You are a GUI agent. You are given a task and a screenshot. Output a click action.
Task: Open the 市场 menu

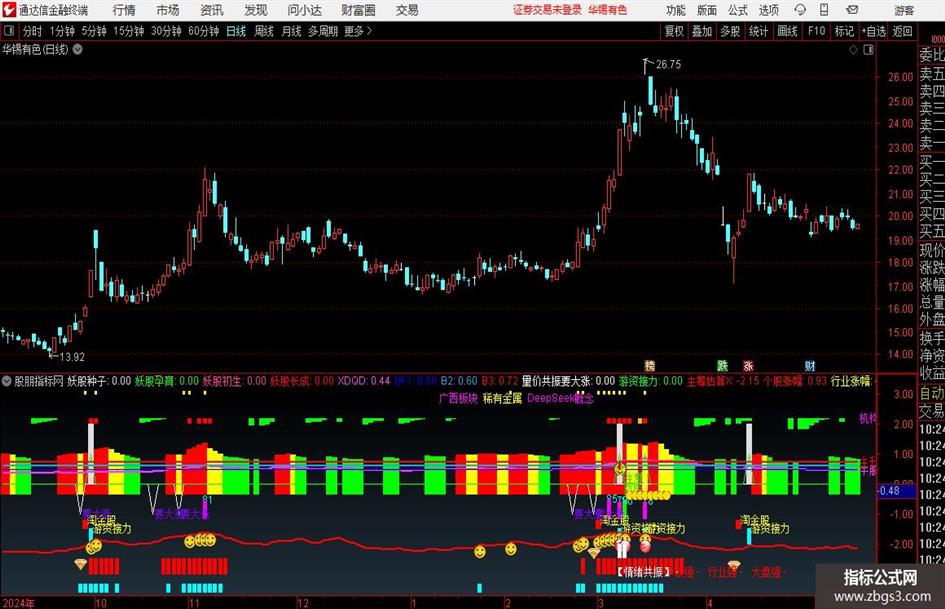[168, 10]
